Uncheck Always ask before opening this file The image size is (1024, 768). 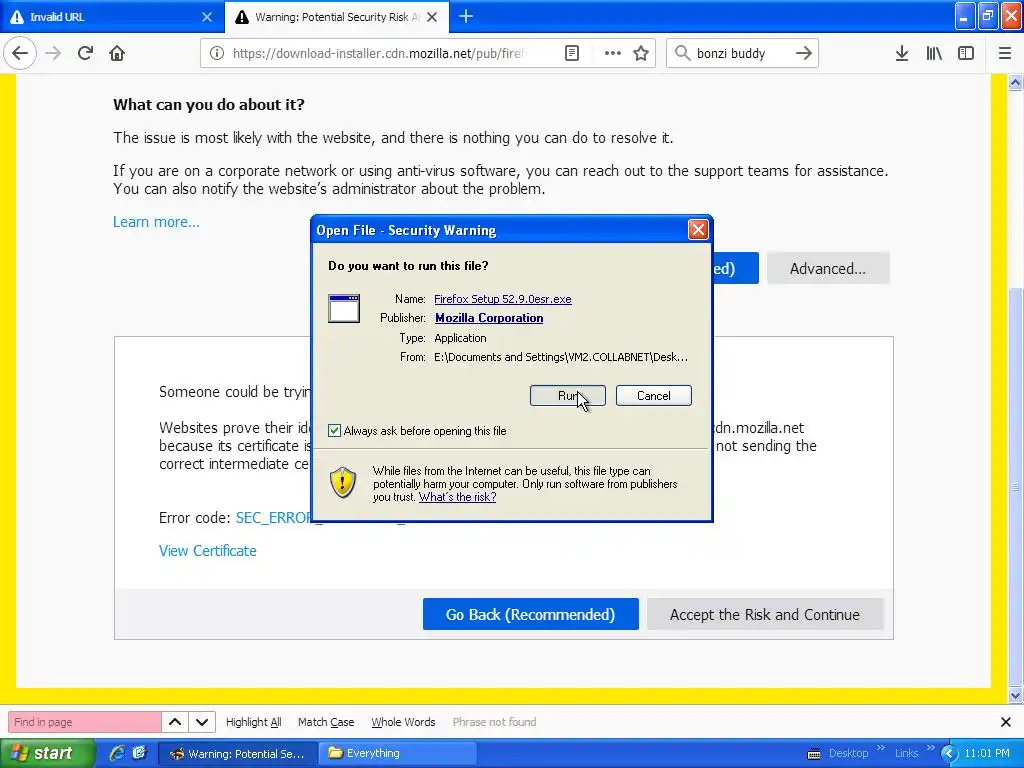tap(334, 430)
